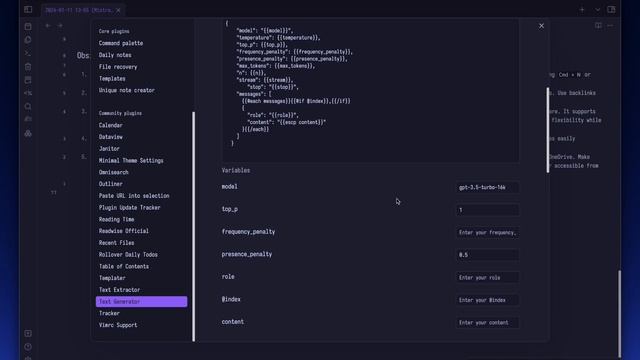Open Vimrc Support settings

point(118,325)
